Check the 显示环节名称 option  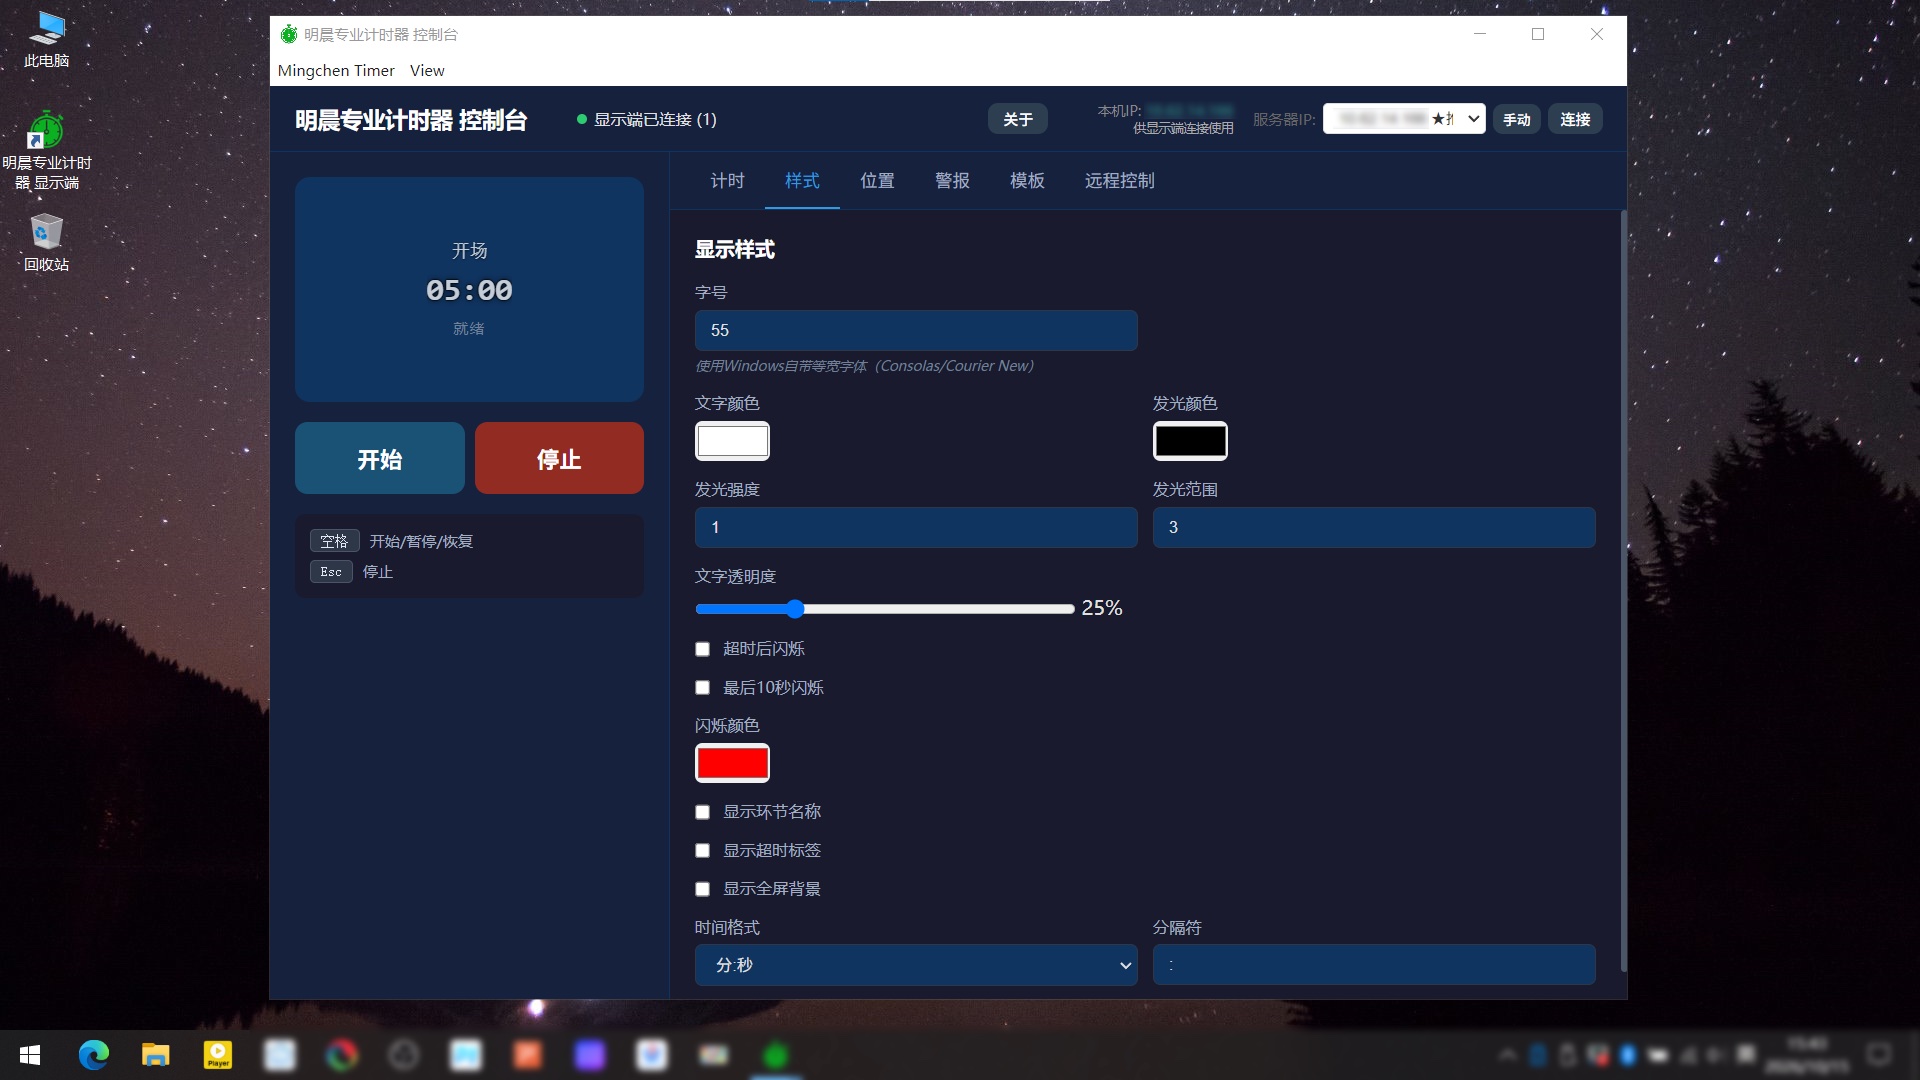point(702,812)
